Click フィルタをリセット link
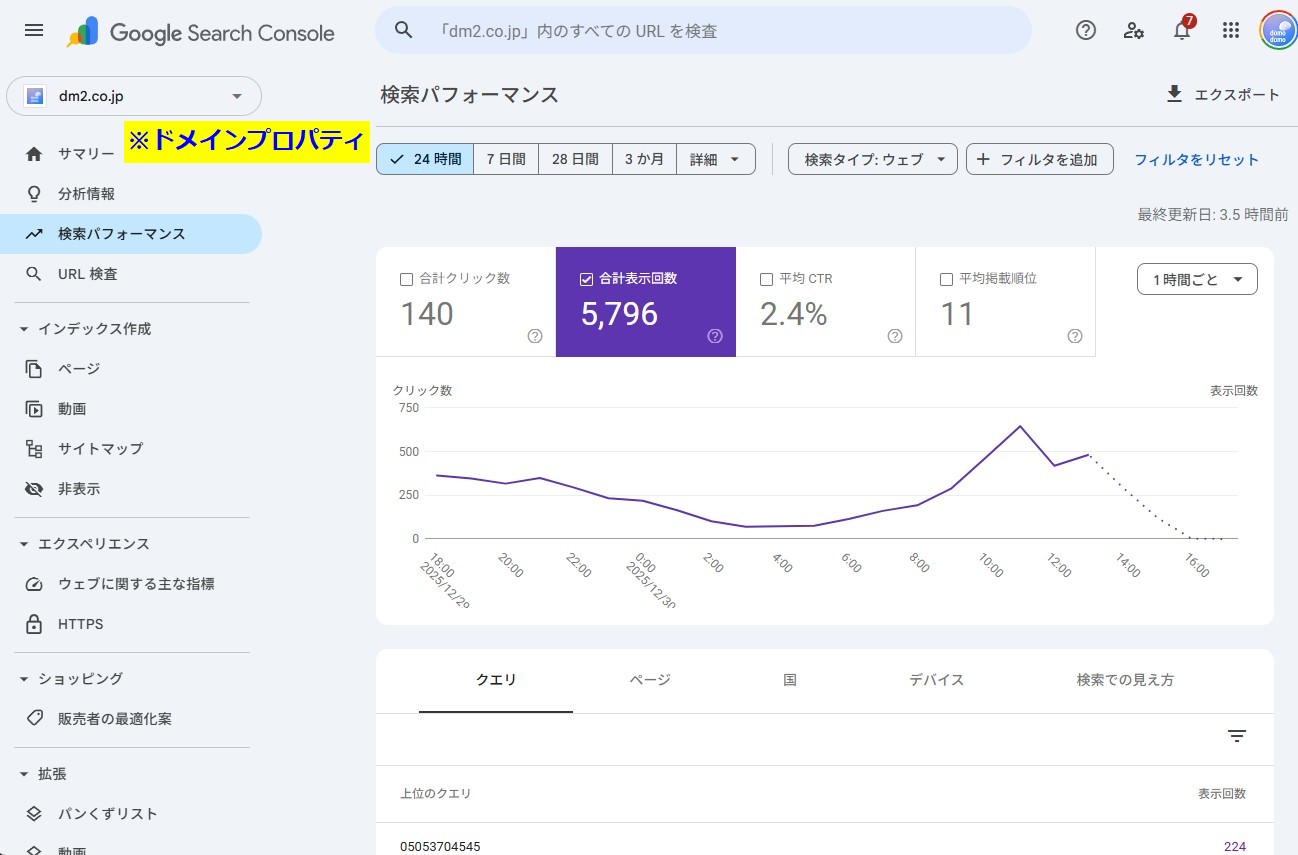The height and width of the screenshot is (855, 1298). (x=1197, y=158)
